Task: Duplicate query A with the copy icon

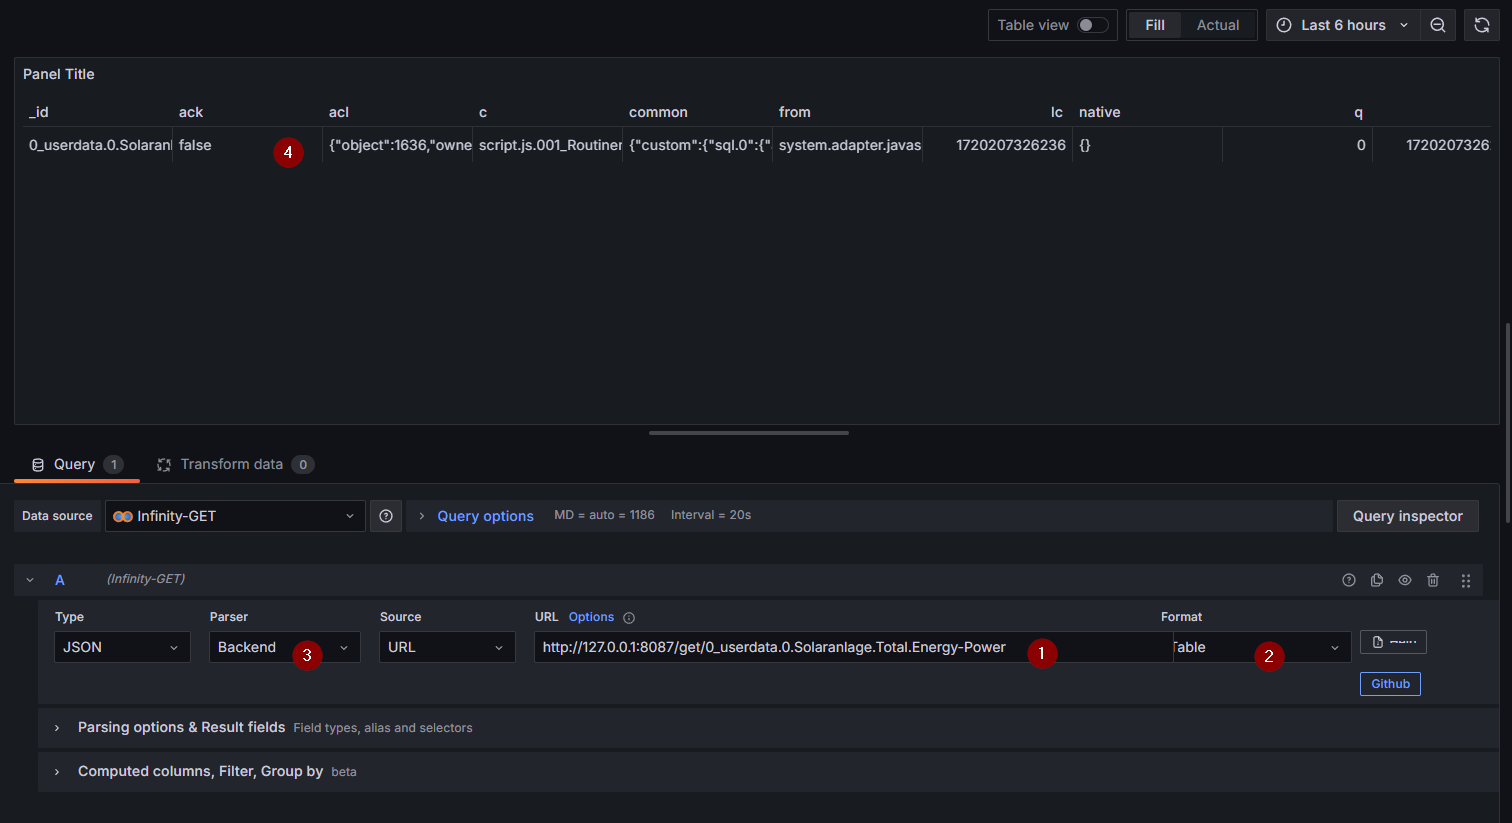Action: point(1377,580)
